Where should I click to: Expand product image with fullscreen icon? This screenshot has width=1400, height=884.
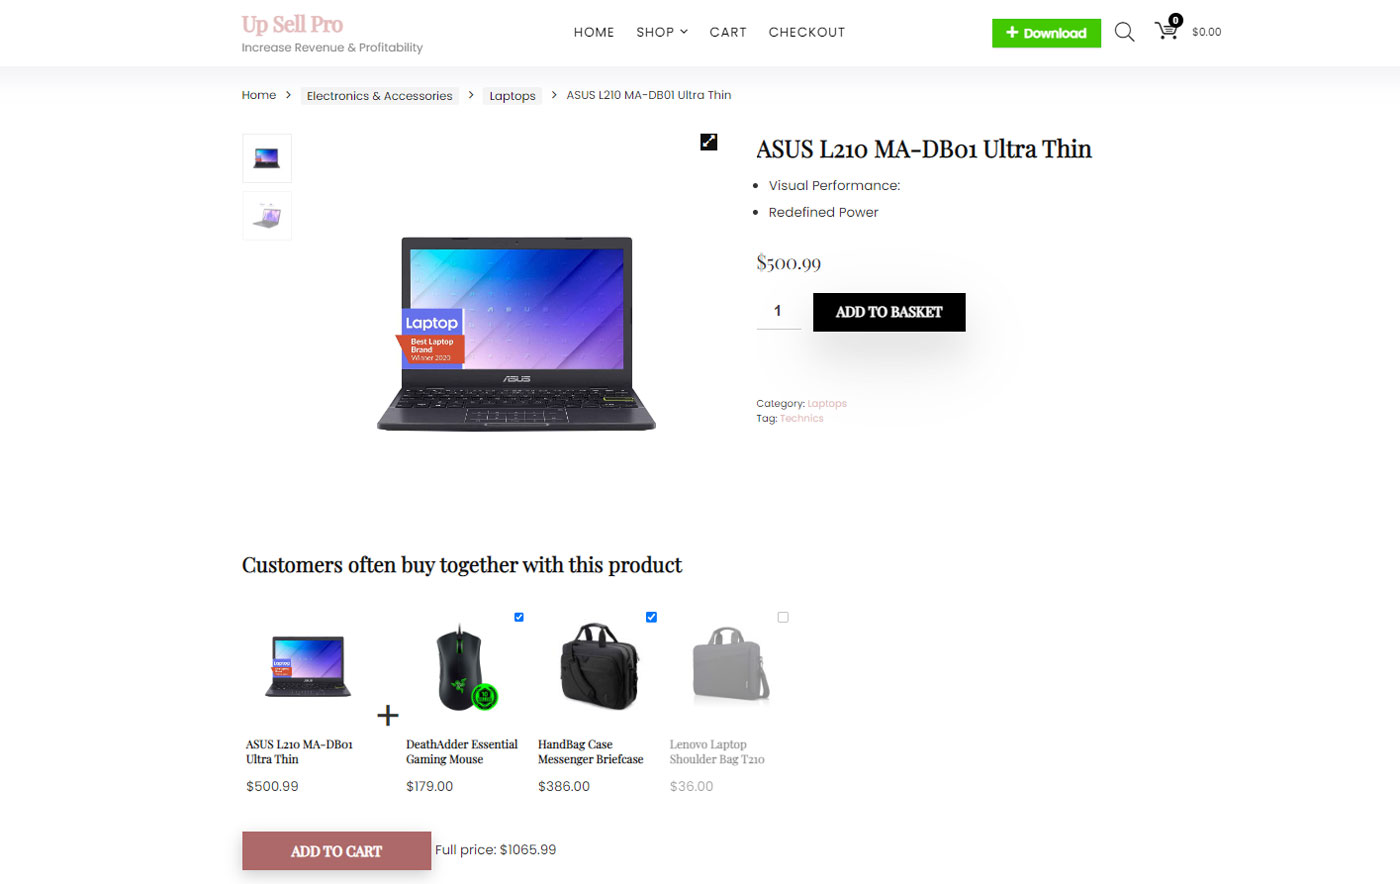[x=709, y=142]
